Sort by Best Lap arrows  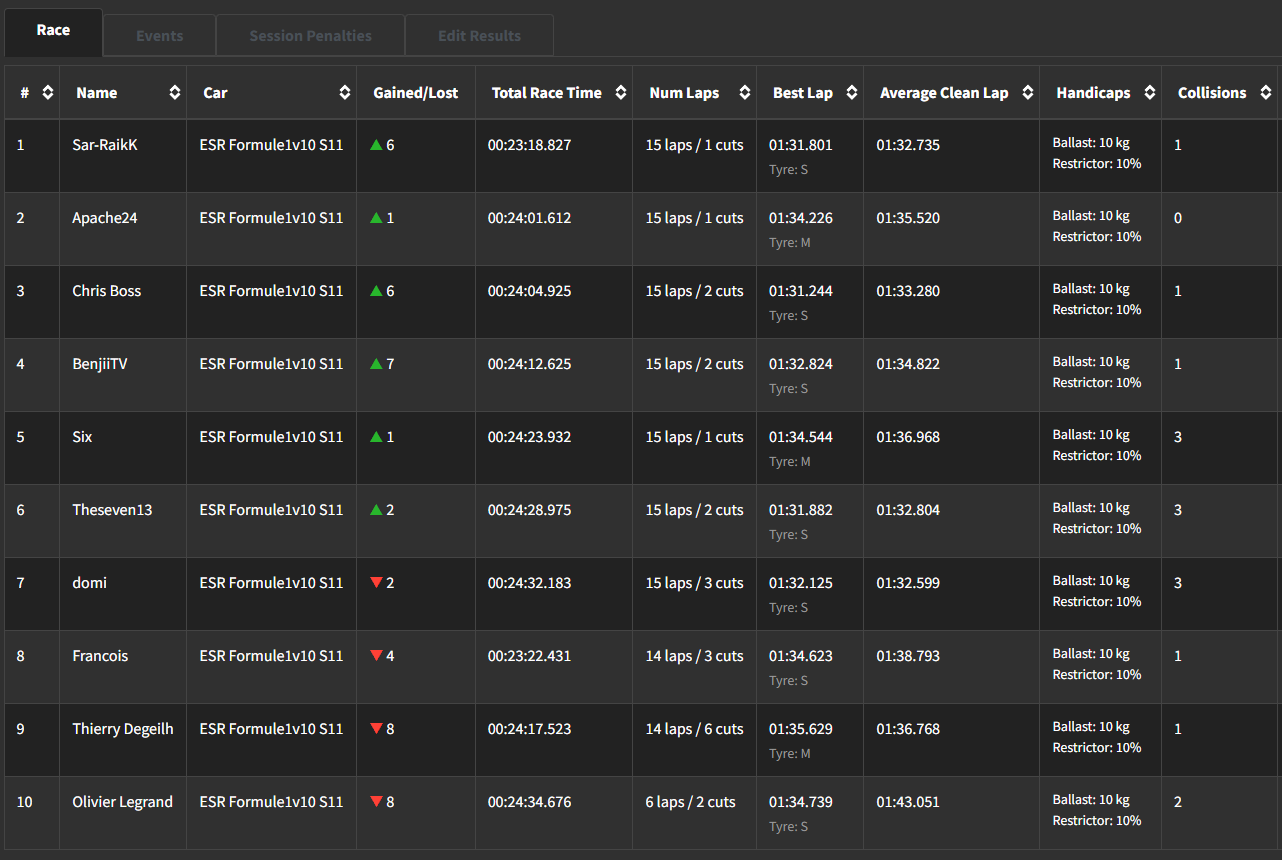[x=852, y=93]
